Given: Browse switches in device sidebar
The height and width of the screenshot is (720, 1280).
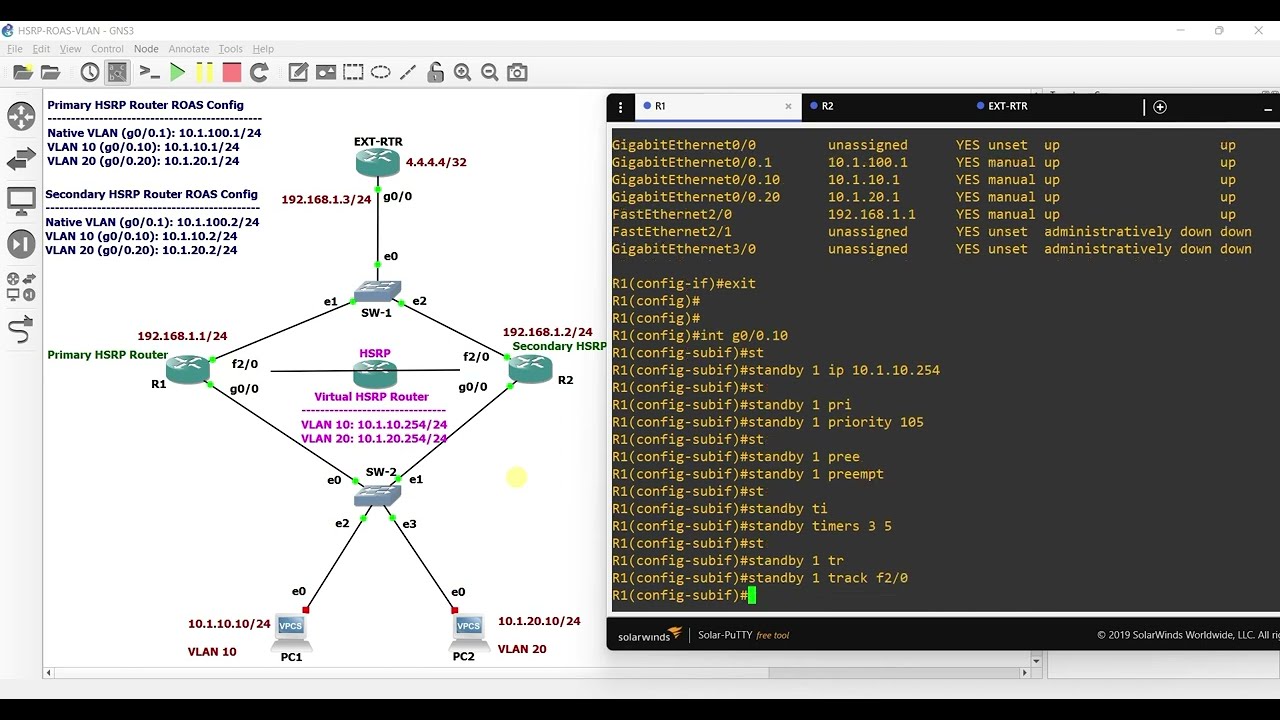Looking at the screenshot, I should click(21, 160).
